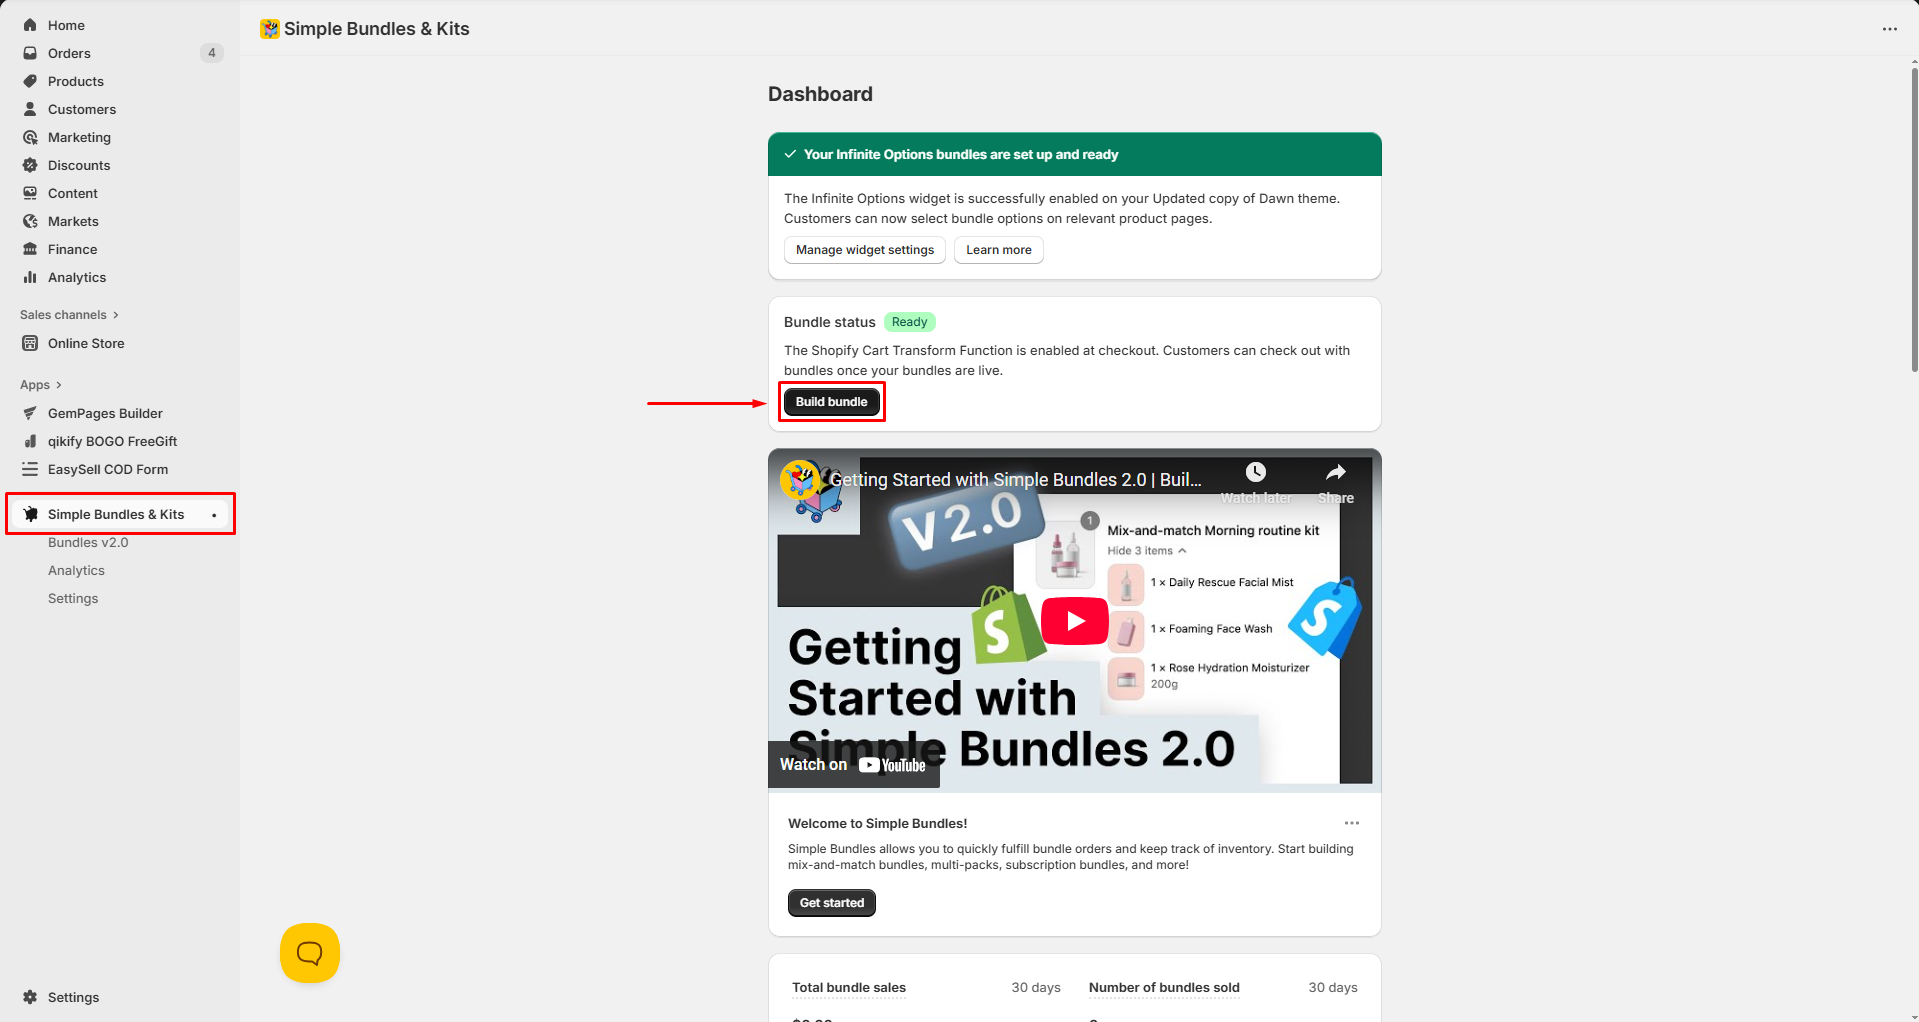Click the Simple Bundles & Kits sidebar icon
The image size is (1919, 1022).
click(x=30, y=514)
